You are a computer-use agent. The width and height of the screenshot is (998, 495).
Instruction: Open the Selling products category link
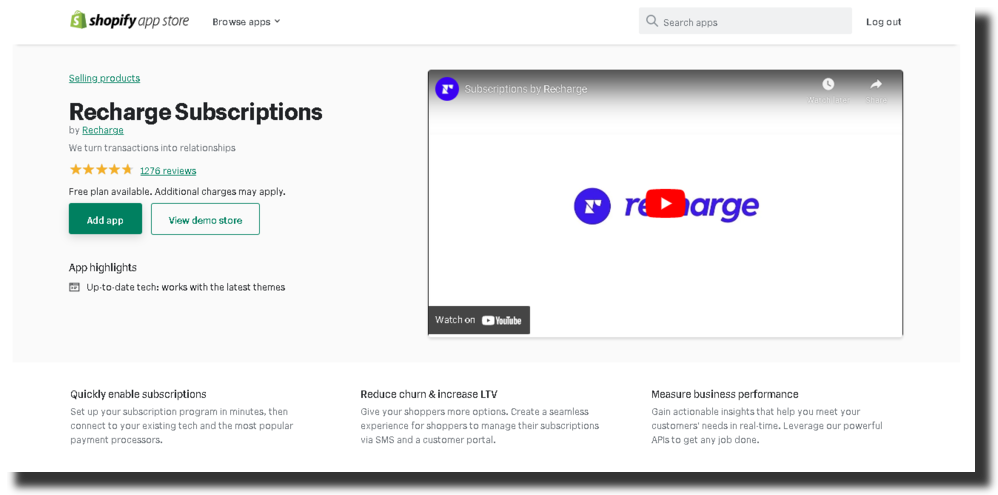[x=104, y=78]
